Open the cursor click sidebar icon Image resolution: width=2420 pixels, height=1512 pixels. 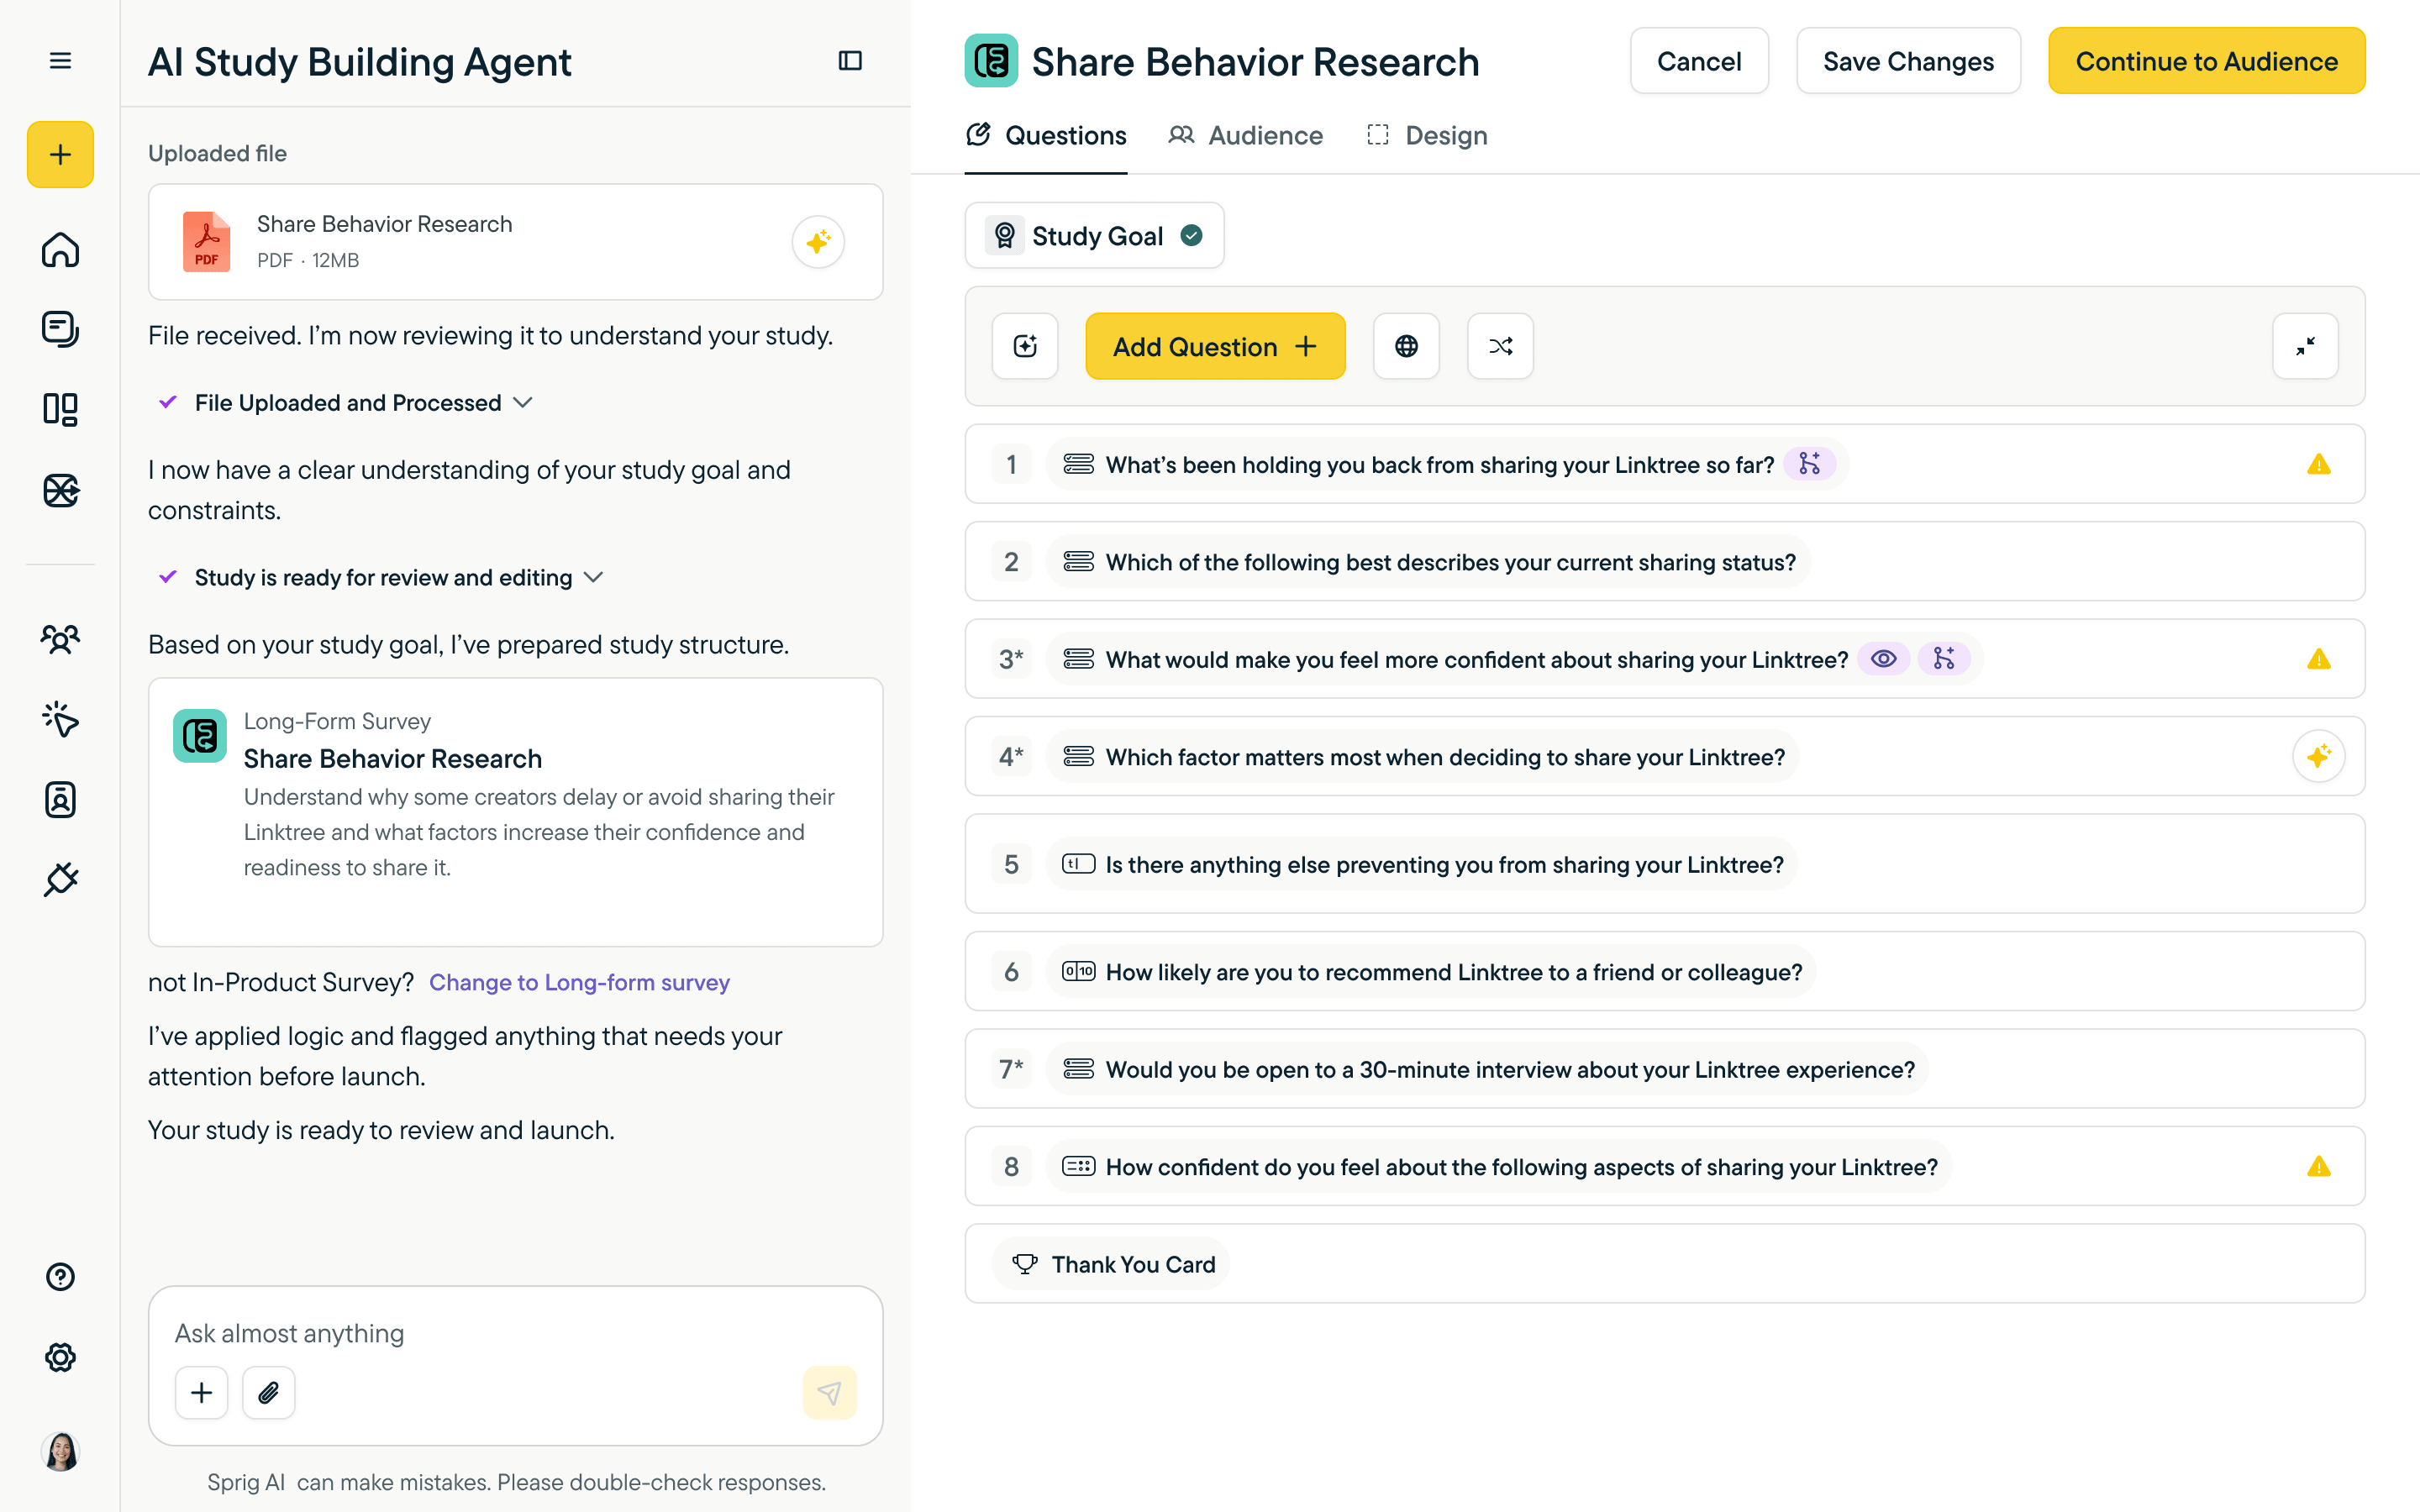click(60, 719)
